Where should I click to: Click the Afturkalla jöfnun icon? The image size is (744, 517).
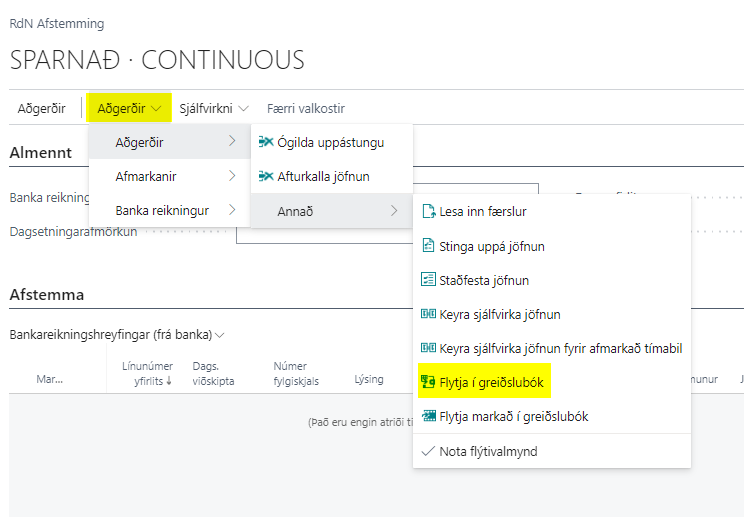tap(266, 176)
